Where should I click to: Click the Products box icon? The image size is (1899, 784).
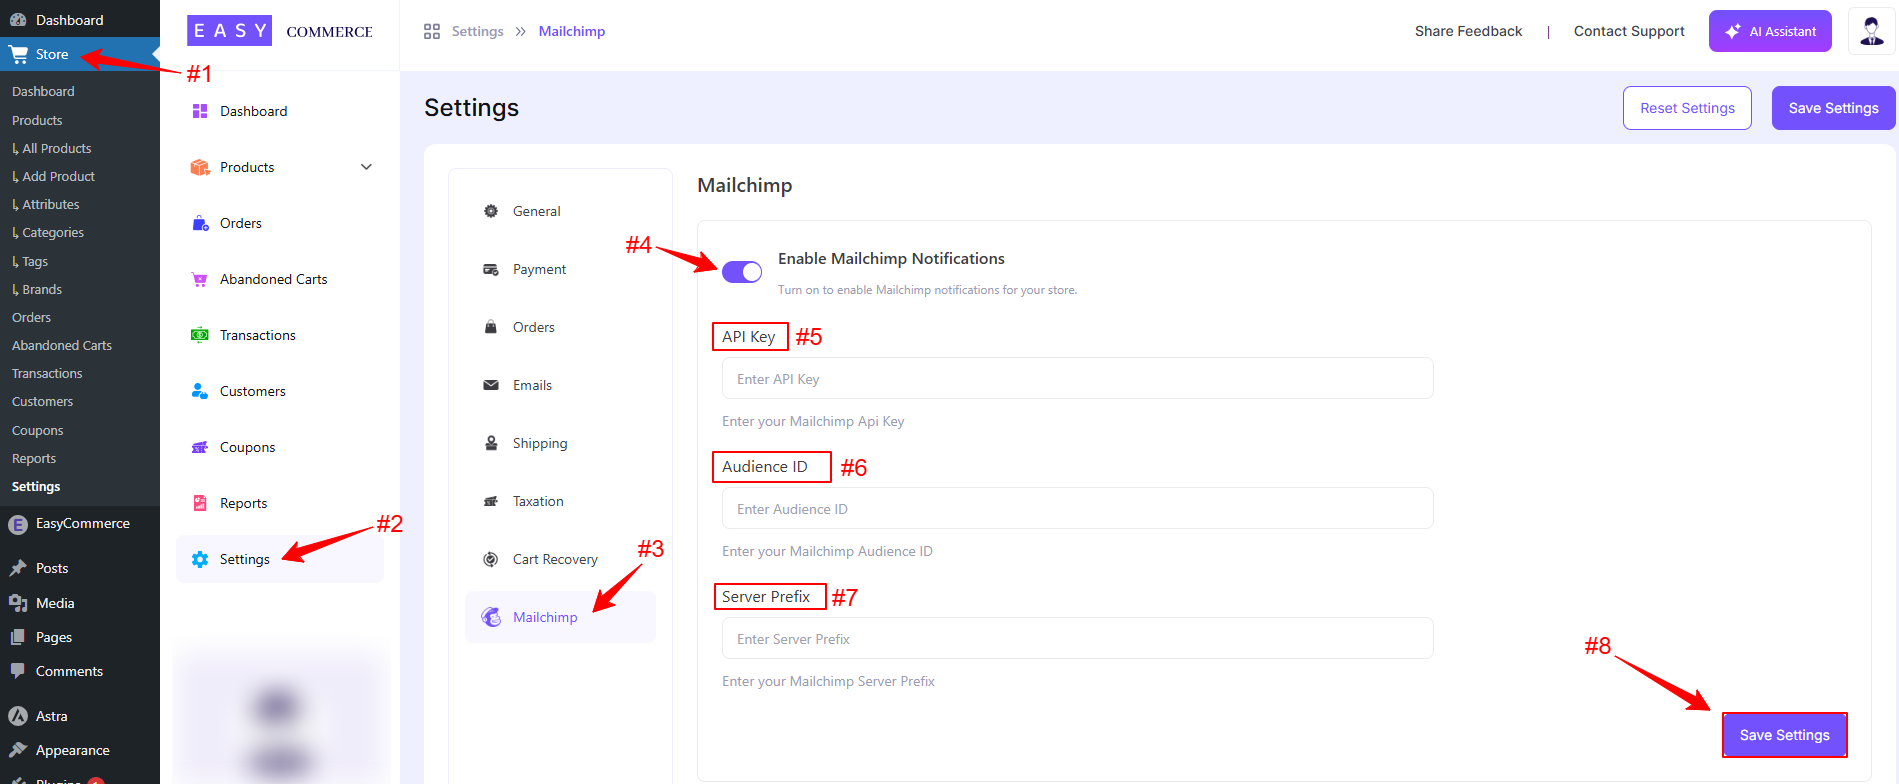click(200, 167)
